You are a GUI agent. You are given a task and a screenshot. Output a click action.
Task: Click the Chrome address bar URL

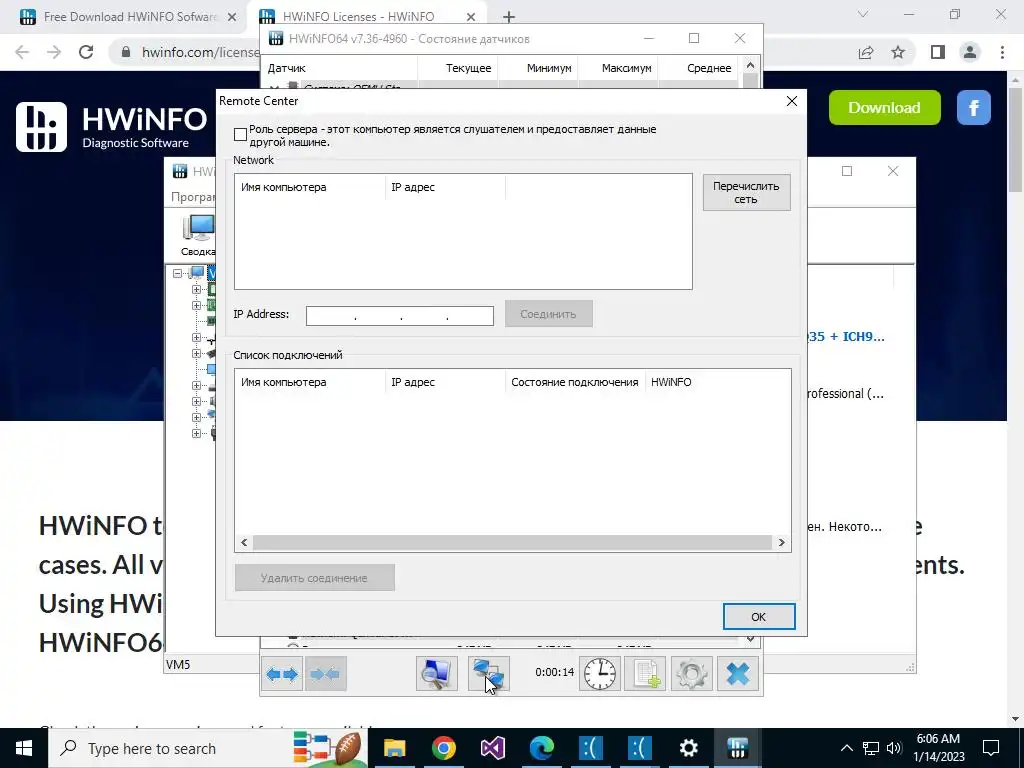(200, 52)
